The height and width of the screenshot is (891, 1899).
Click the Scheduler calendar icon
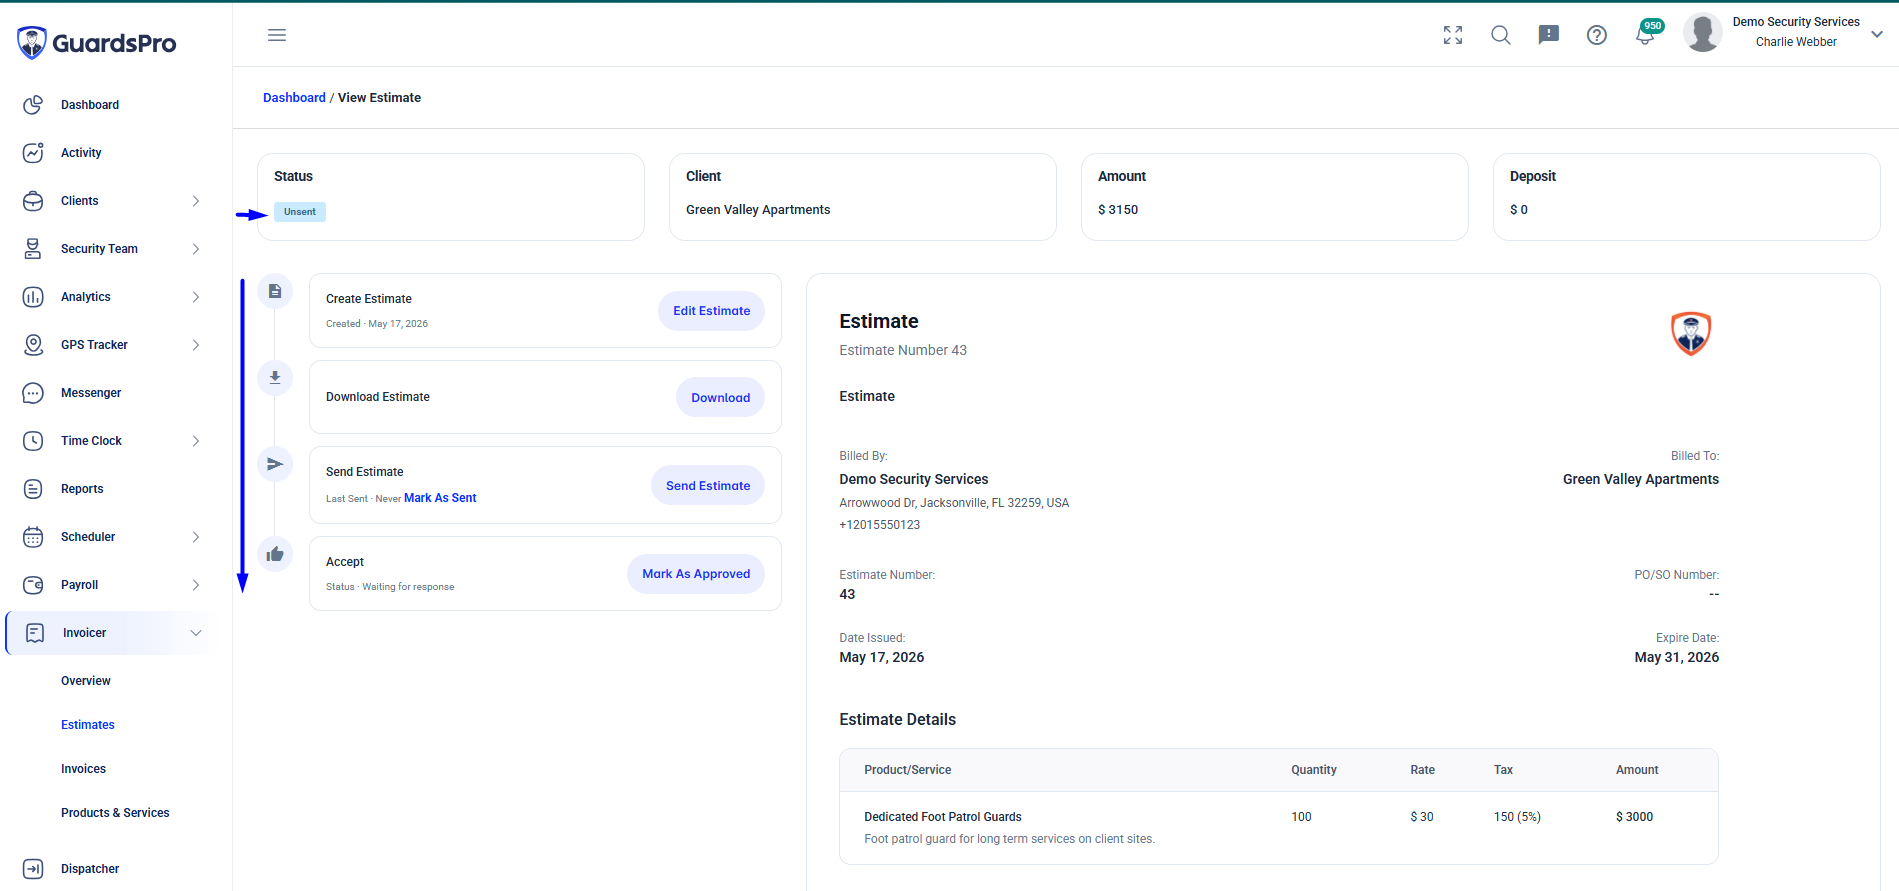(x=33, y=537)
